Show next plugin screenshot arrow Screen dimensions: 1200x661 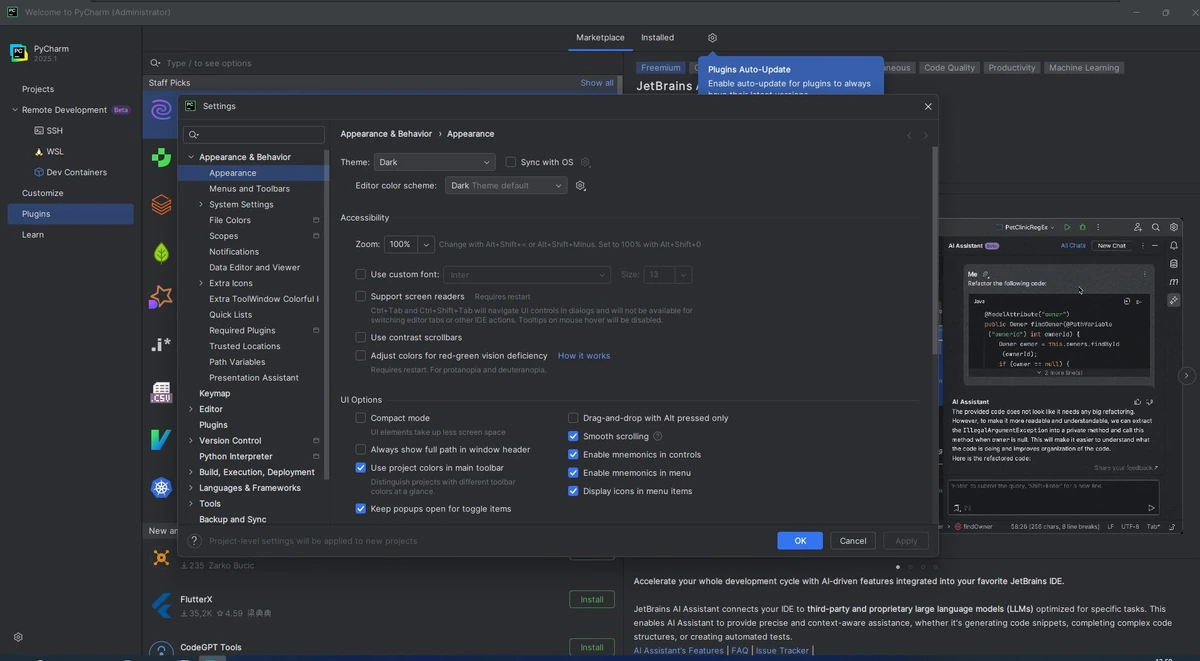pos(1186,376)
